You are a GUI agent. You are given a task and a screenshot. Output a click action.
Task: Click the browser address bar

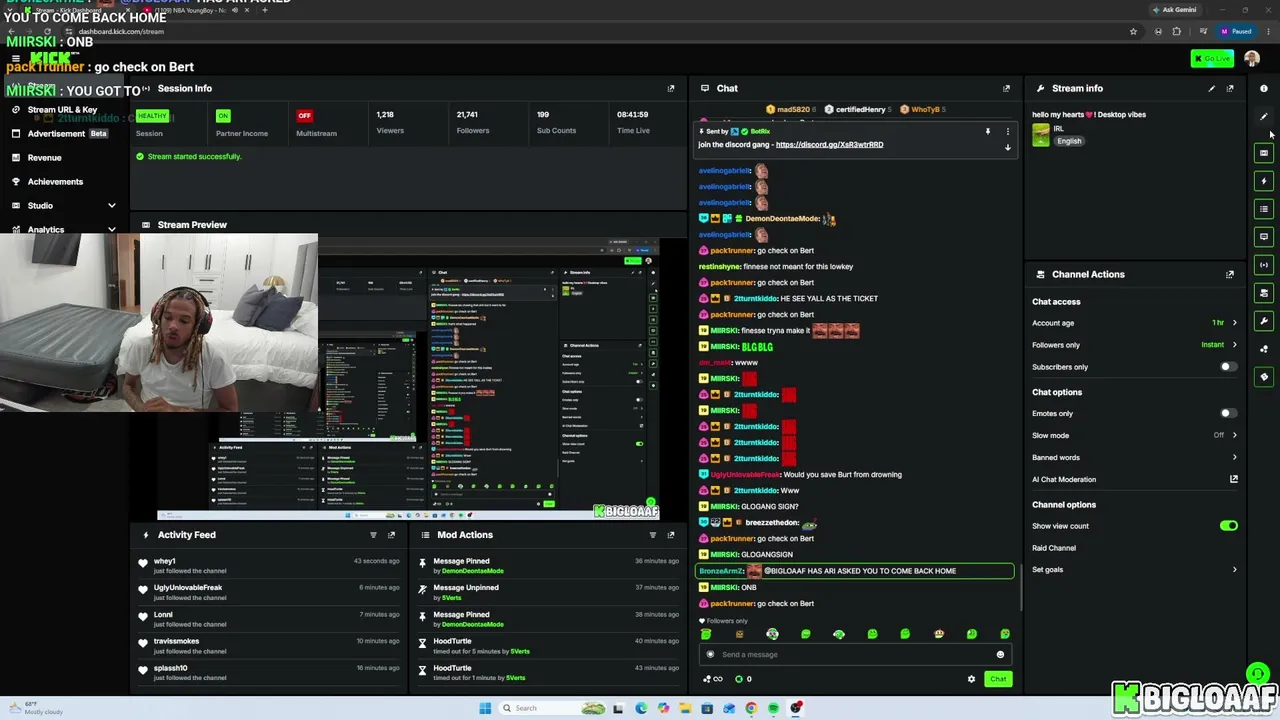600,31
